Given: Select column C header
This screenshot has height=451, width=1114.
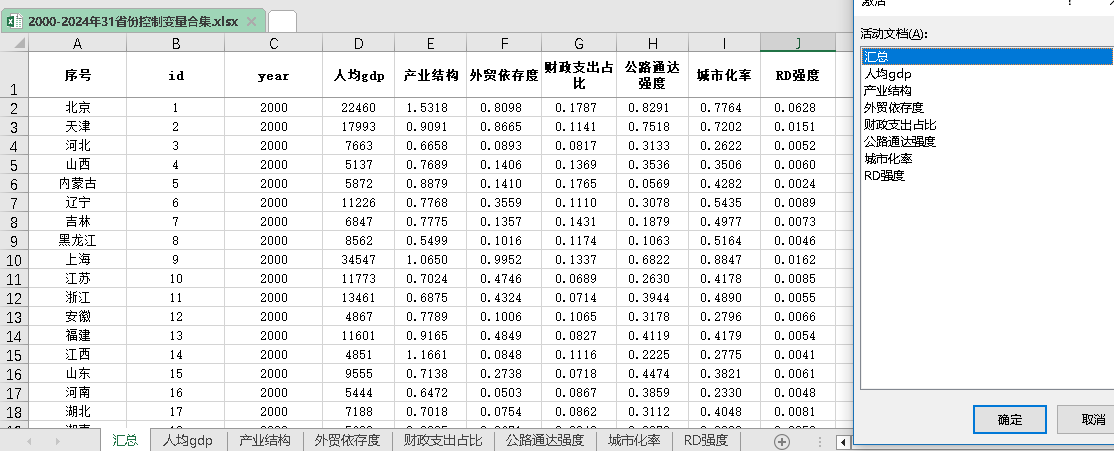Looking at the screenshot, I should [274, 43].
